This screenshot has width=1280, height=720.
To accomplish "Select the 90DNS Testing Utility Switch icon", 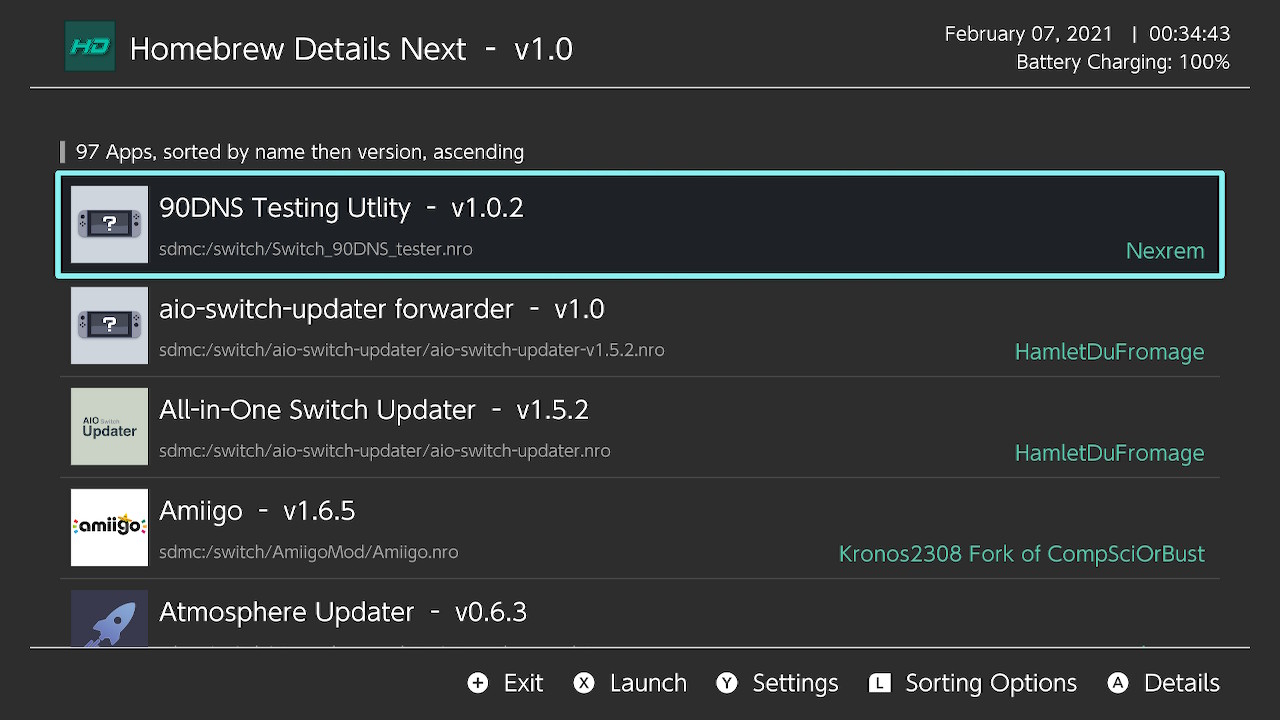I will pos(109,225).
